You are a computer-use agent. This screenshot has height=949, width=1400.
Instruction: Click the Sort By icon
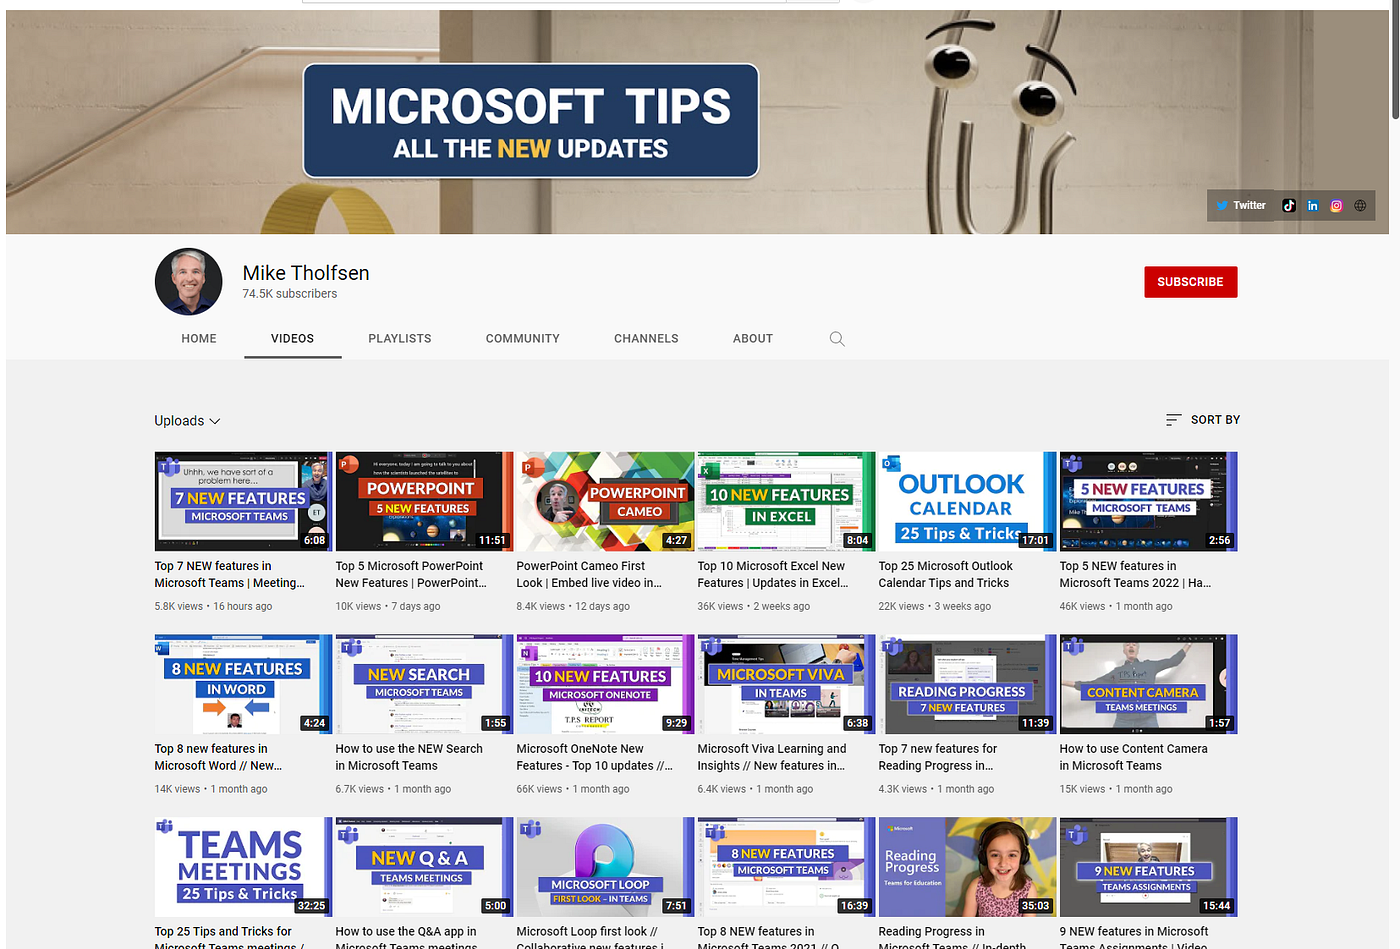(x=1174, y=420)
